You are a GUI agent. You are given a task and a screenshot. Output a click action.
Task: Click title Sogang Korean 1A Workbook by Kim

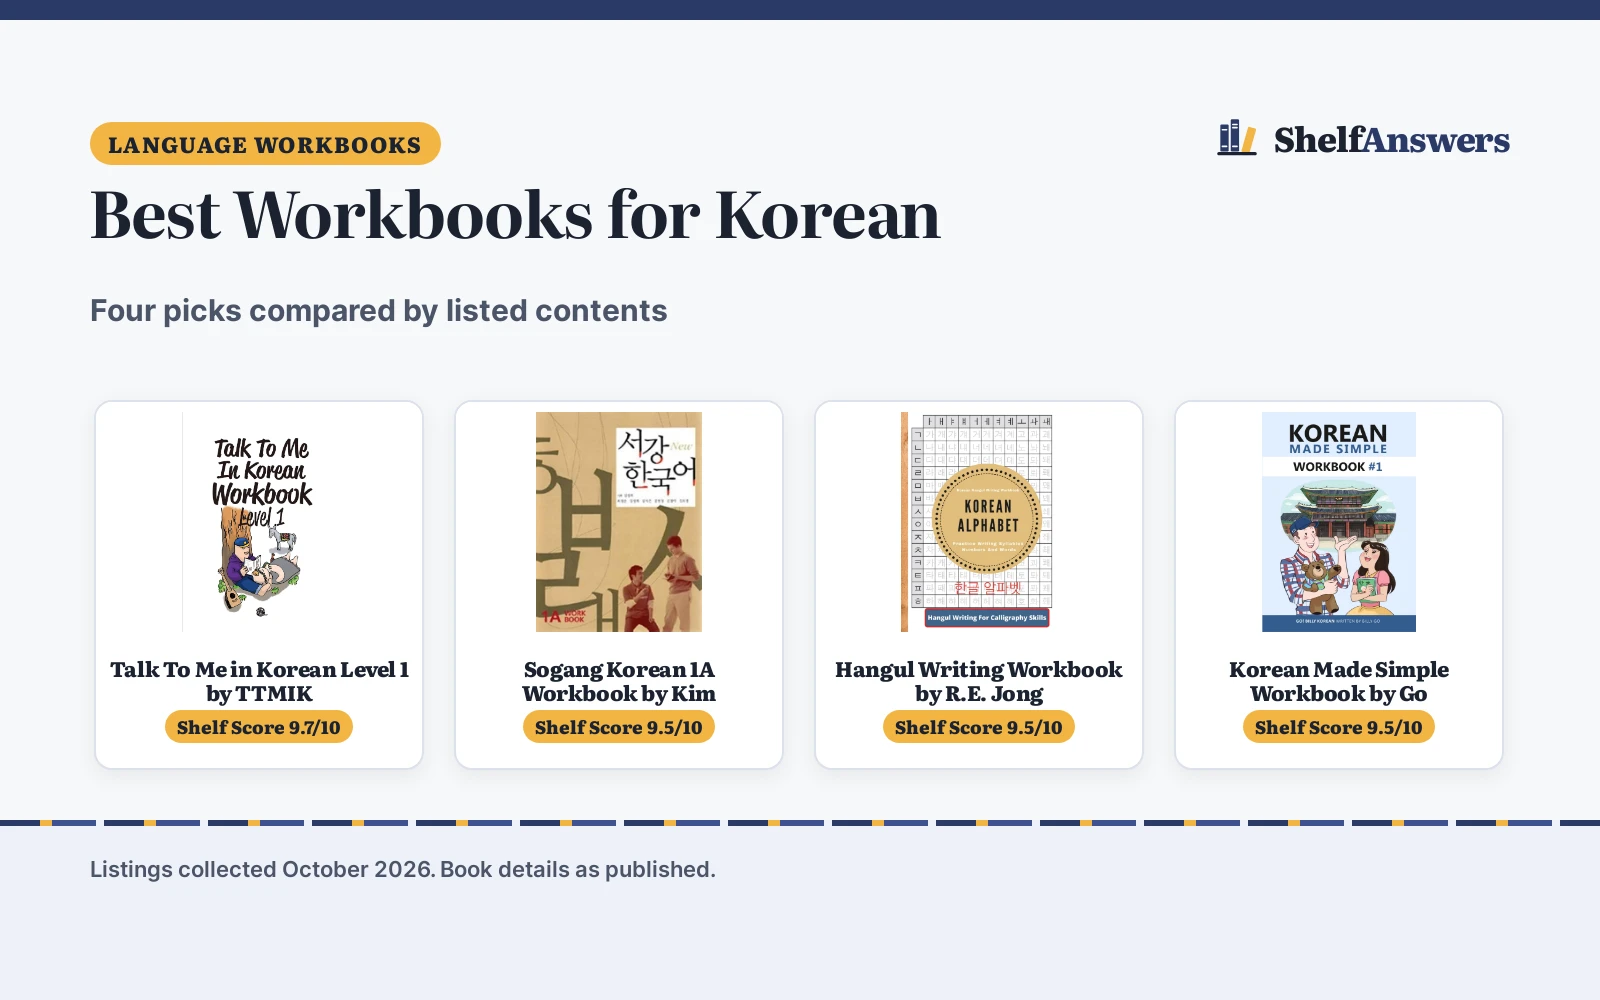click(619, 682)
